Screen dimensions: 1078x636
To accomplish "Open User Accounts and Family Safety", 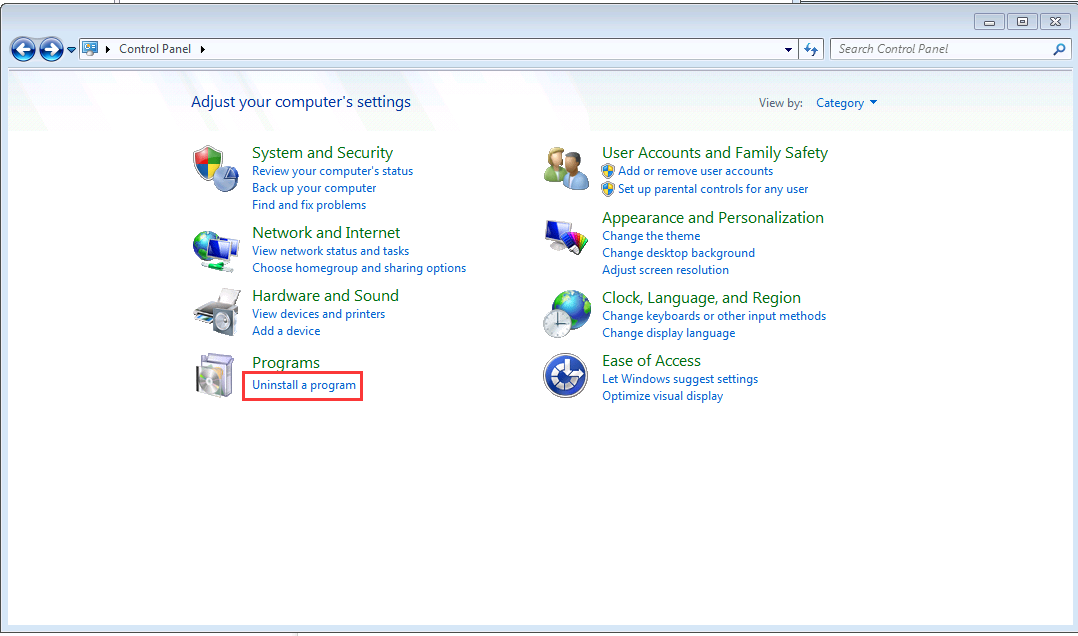I will coord(715,153).
